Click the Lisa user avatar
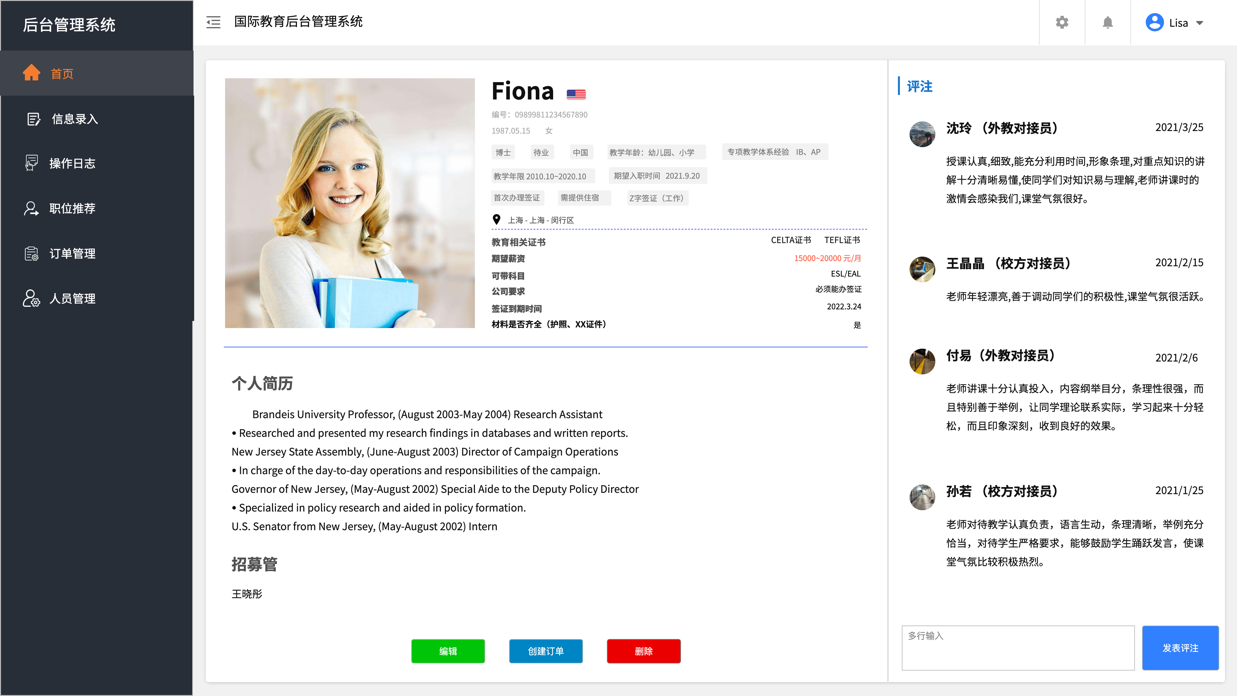Viewport: 1237px width, 696px height. click(x=1154, y=22)
